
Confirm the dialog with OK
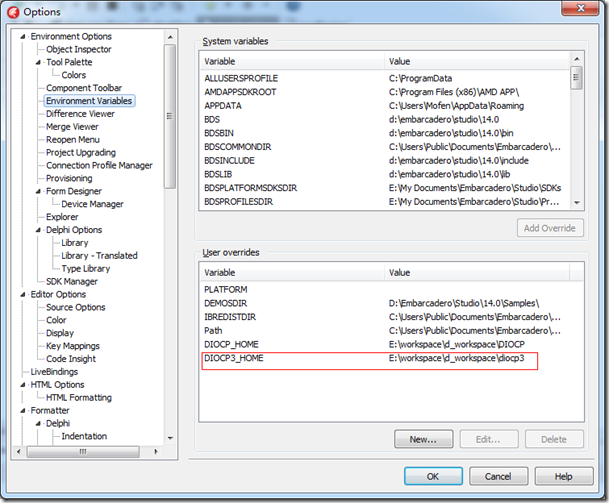pos(433,476)
